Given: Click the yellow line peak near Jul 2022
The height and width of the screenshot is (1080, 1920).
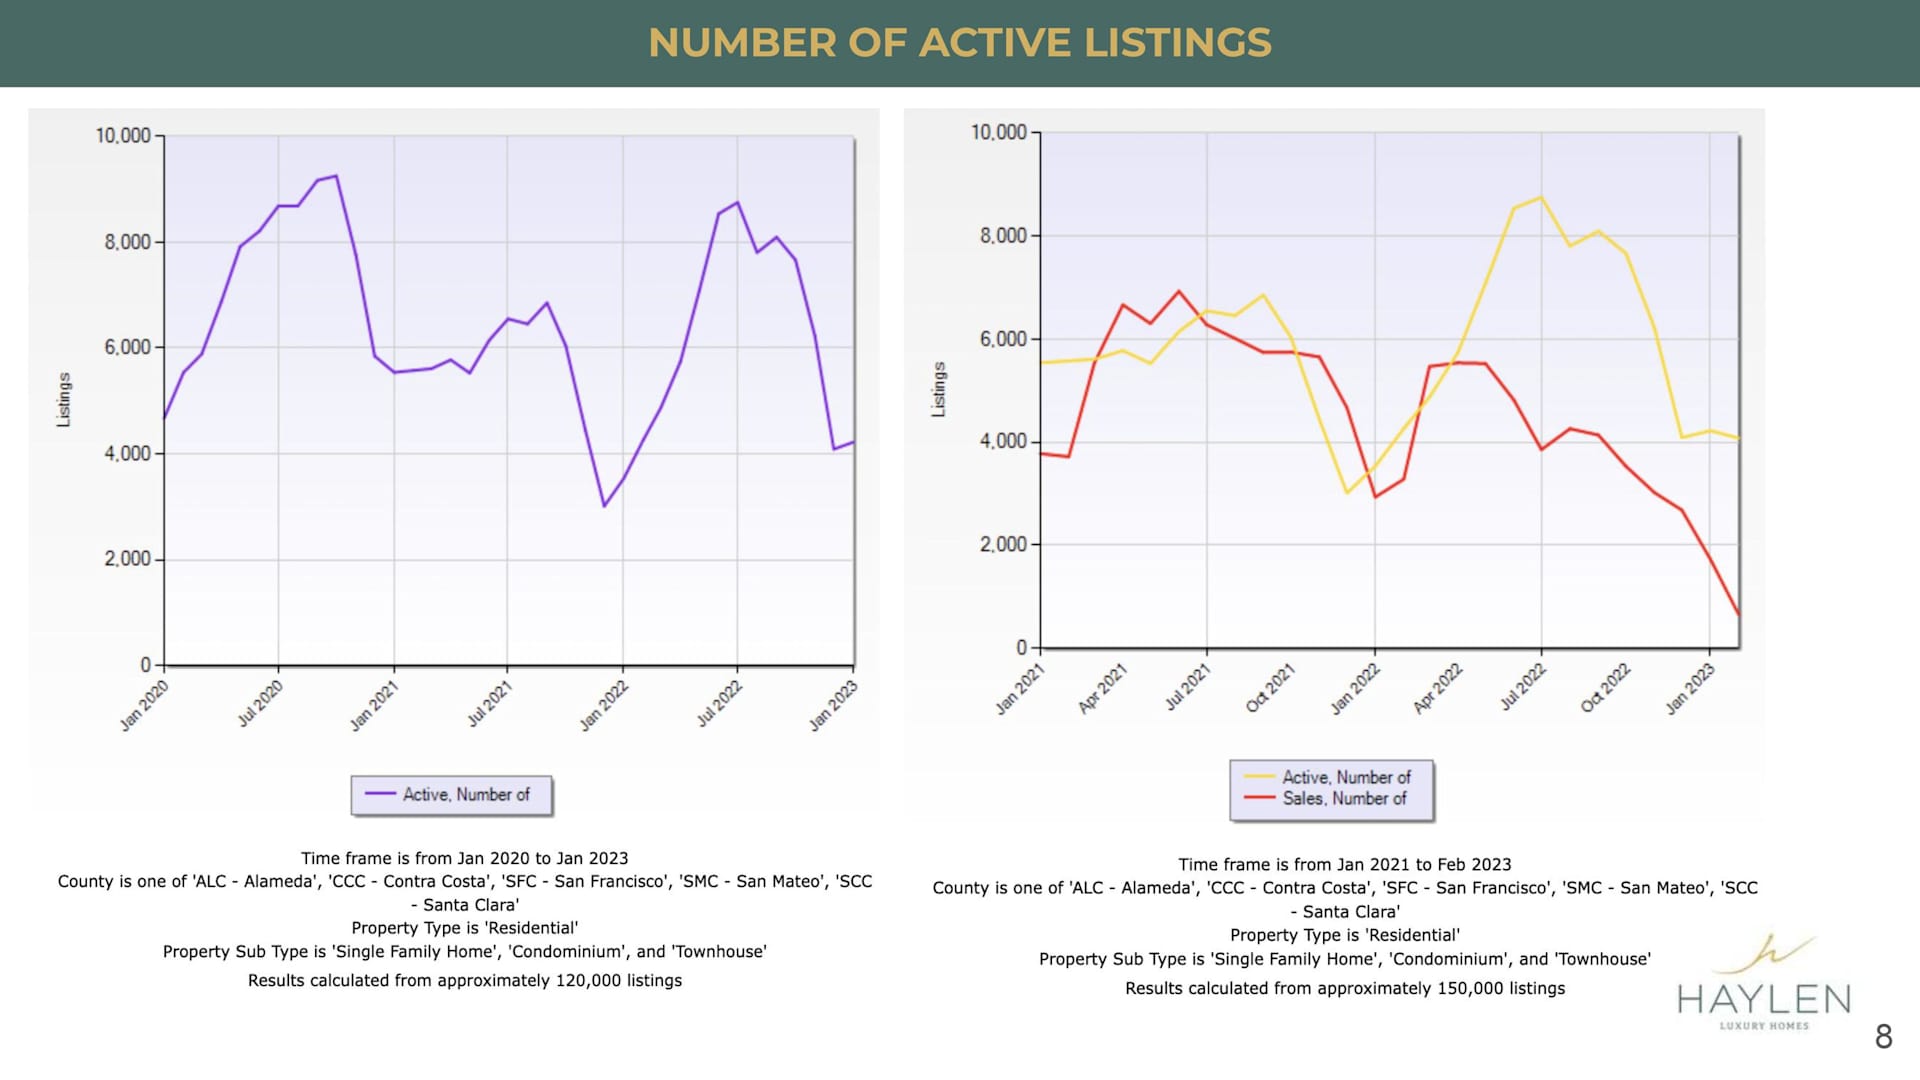Looking at the screenshot, I should click(1541, 197).
